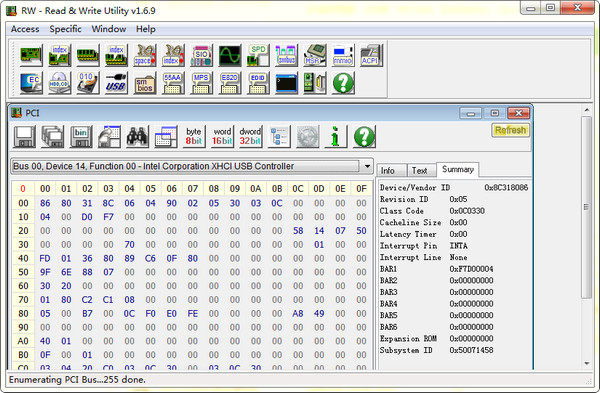Click the main window vertical scrollbar
The height and width of the screenshot is (393, 600).
[586, 207]
